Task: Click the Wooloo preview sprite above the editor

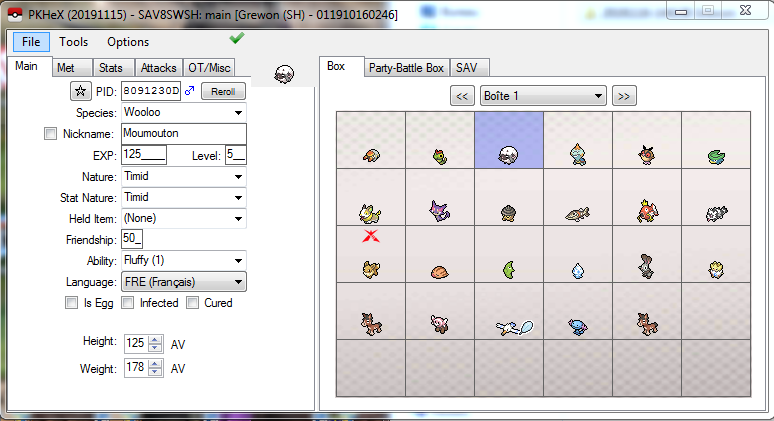Action: 284,75
